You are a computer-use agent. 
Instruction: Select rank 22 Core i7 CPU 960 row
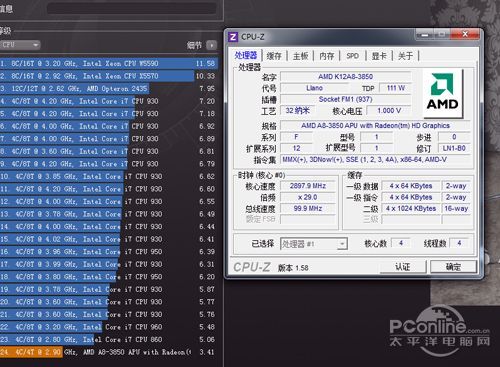[x=109, y=327]
